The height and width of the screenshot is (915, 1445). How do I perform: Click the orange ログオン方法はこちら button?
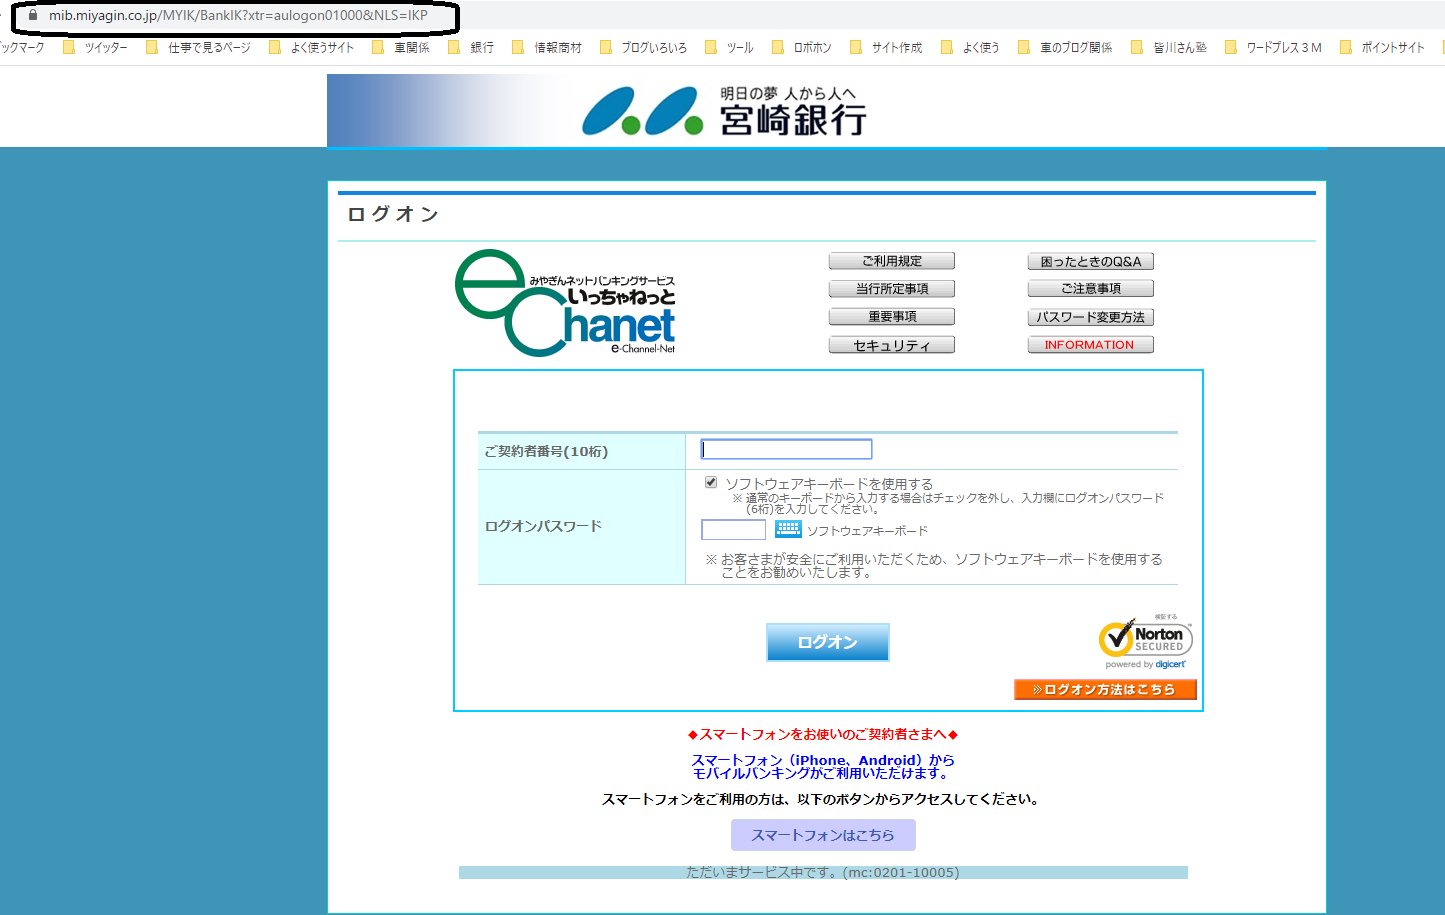1105,689
